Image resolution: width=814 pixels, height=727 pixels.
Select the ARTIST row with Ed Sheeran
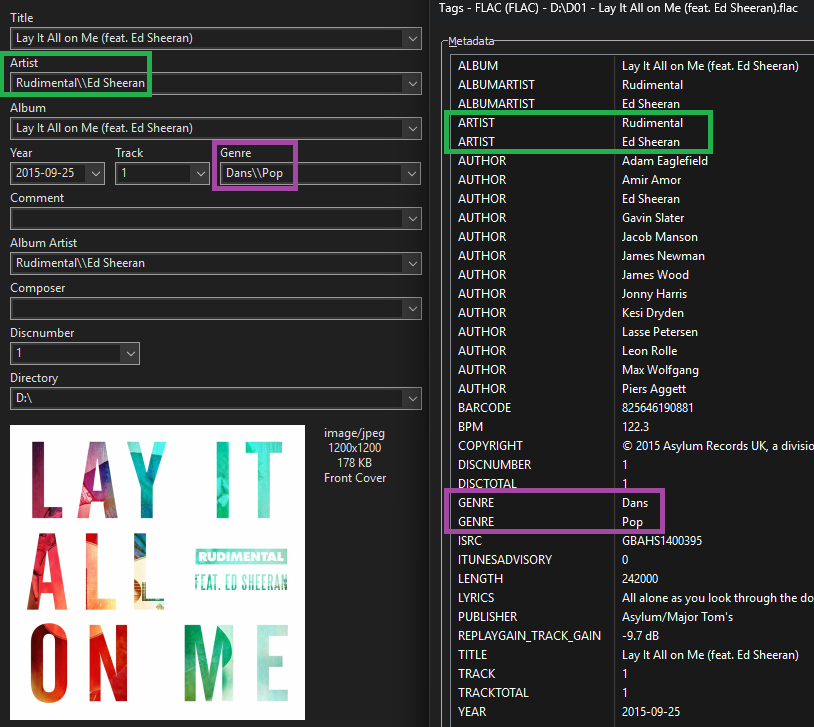[632, 142]
